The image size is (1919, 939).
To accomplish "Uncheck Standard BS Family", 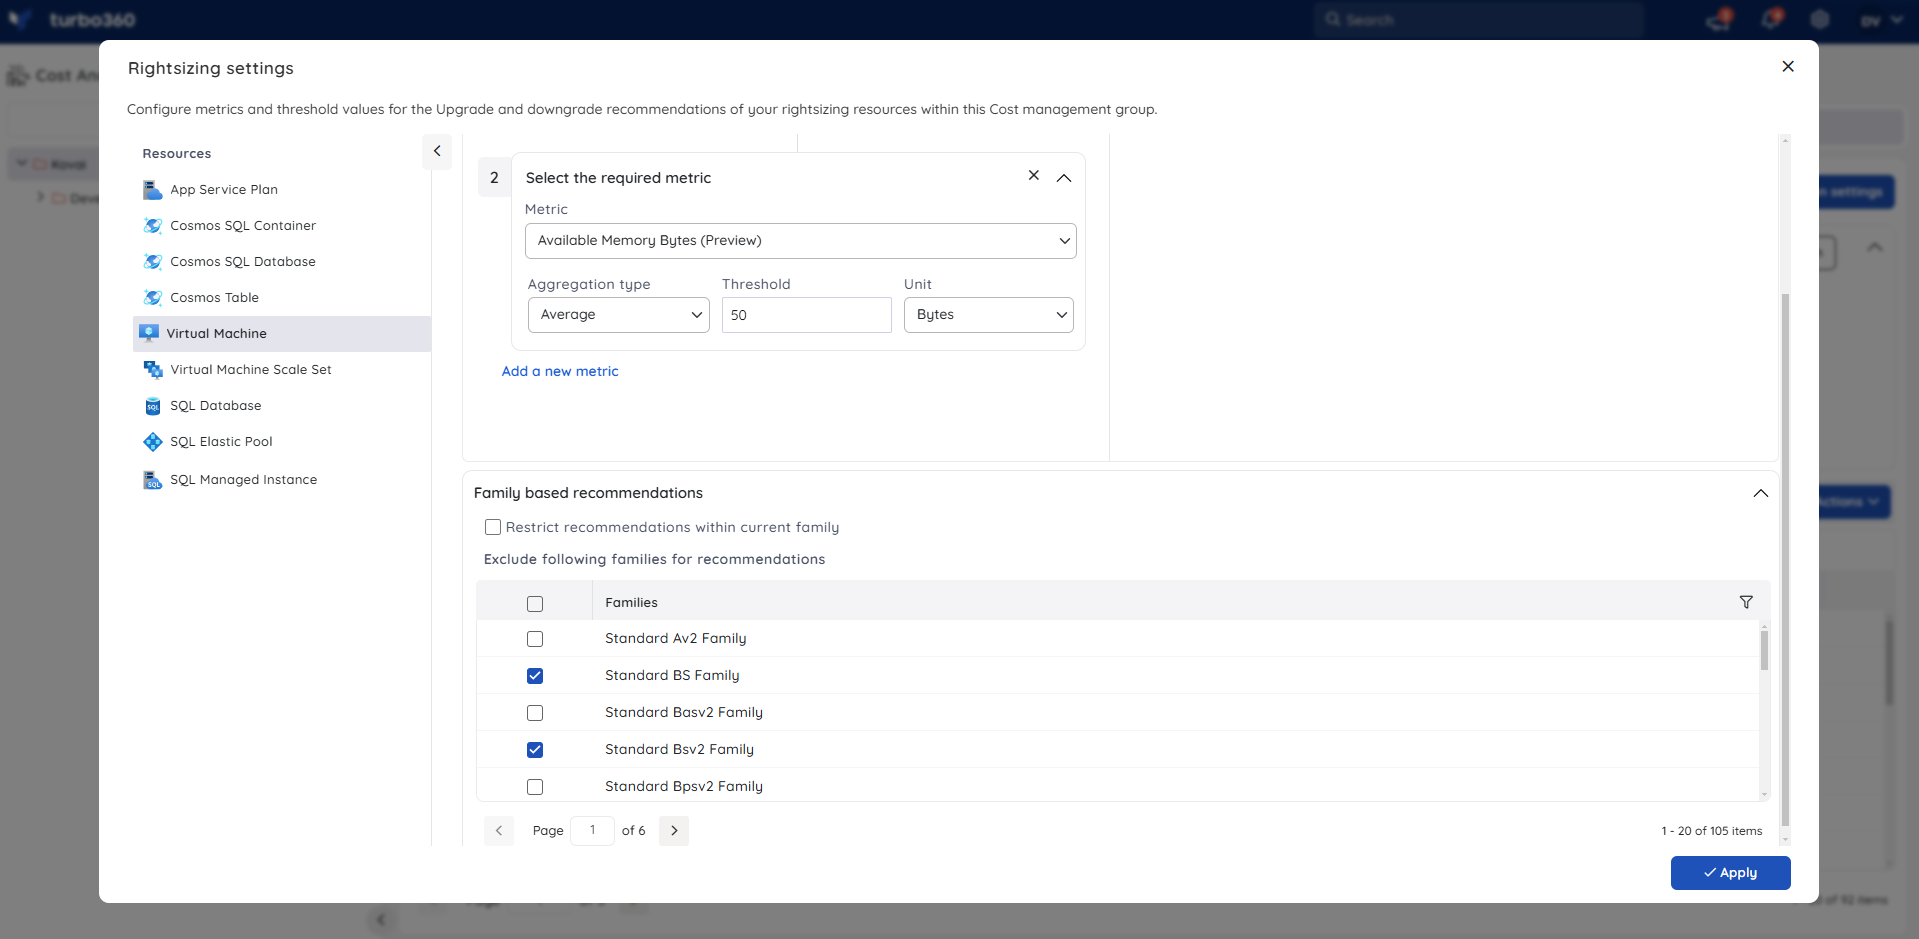I will 535,676.
